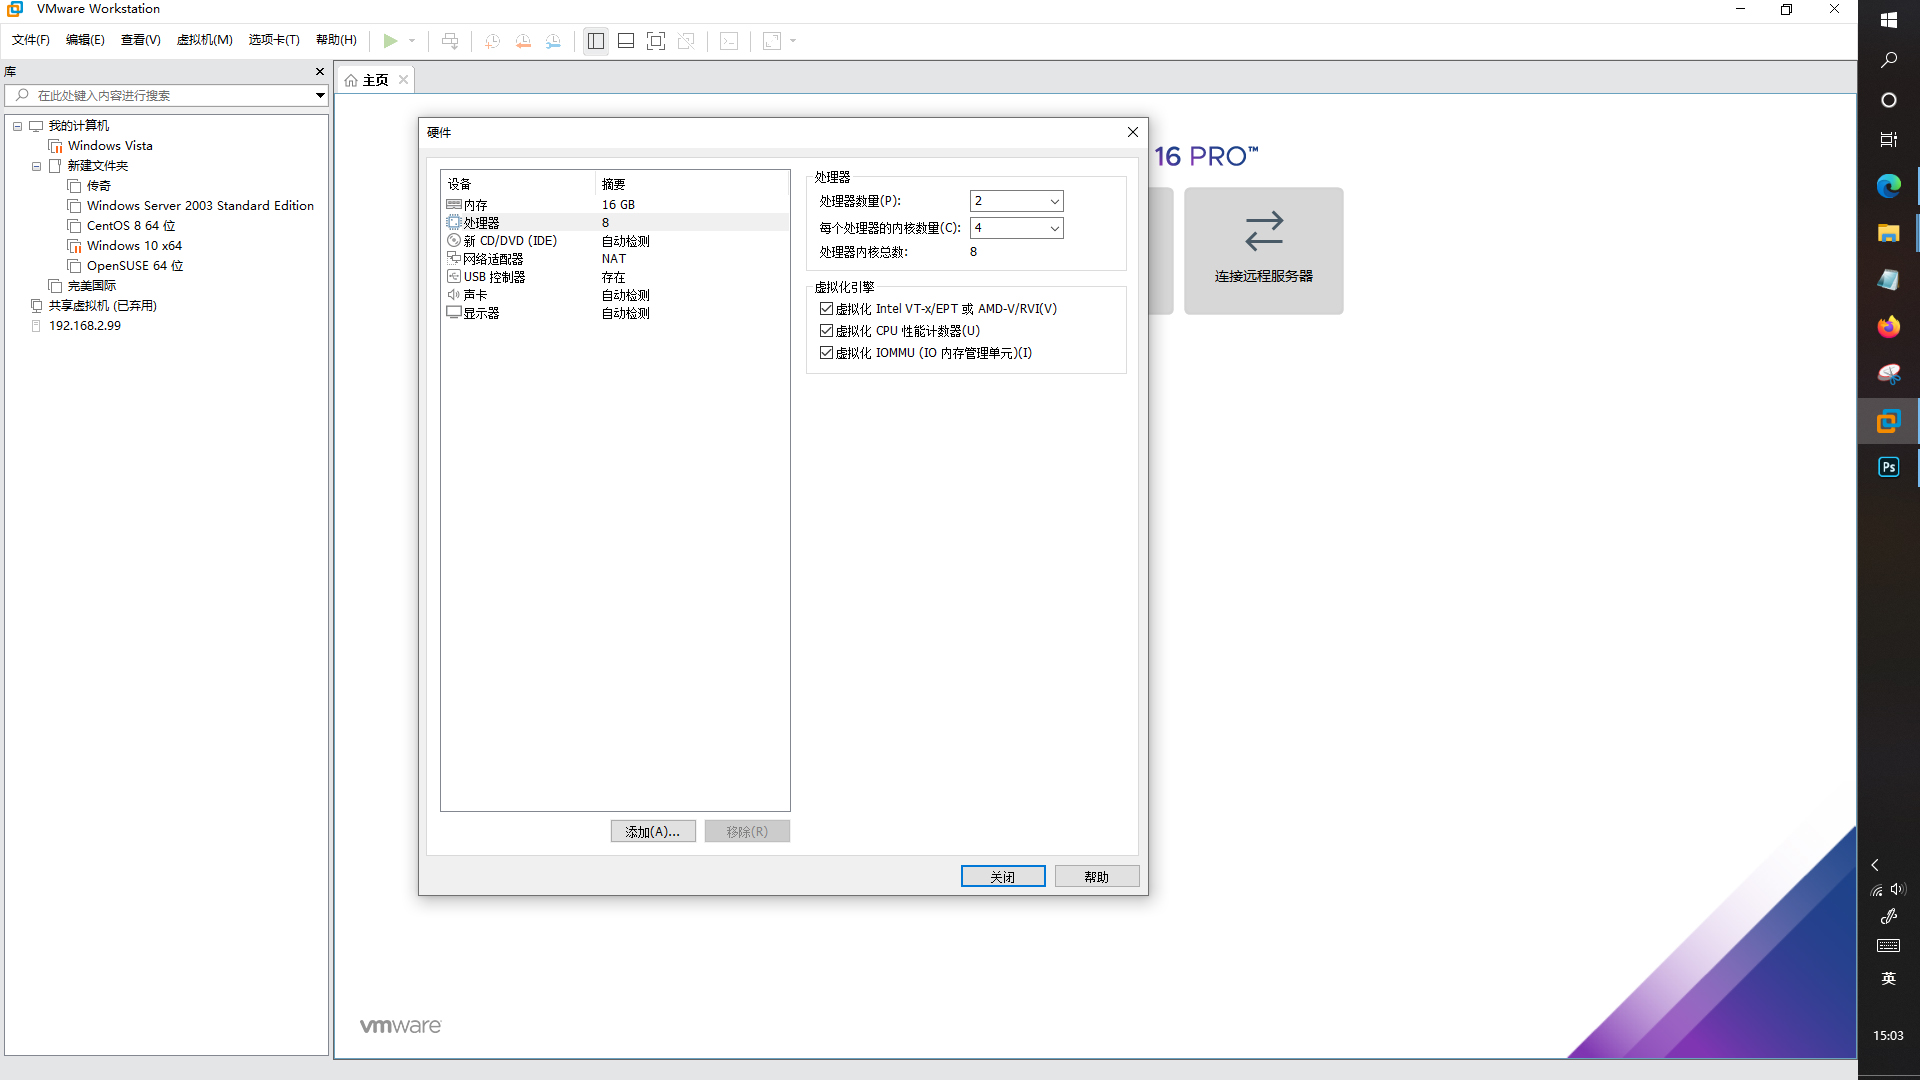Click the Unity mode toolbar icon
The height and width of the screenshot is (1080, 1920).
coord(686,41)
